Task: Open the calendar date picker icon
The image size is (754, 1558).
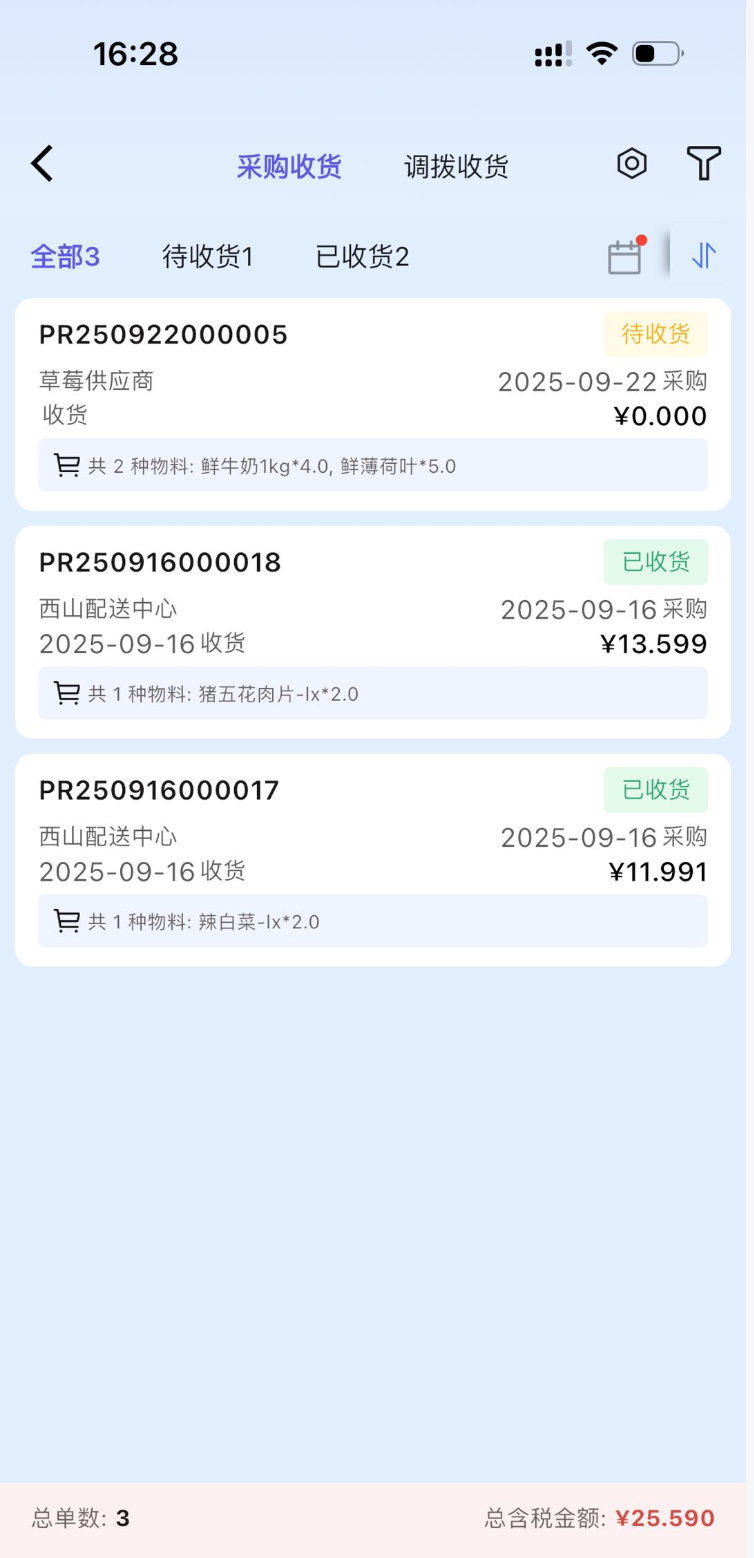Action: (625, 257)
